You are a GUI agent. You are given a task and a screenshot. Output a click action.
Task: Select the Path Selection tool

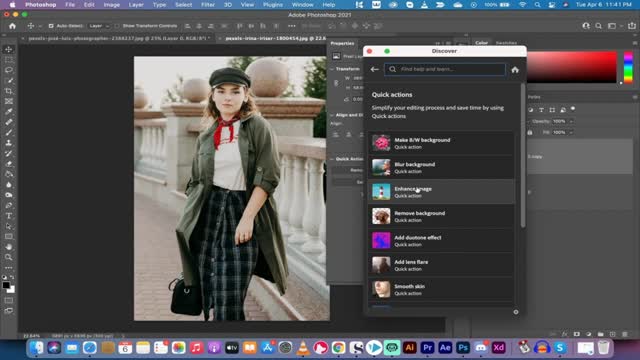(9, 226)
